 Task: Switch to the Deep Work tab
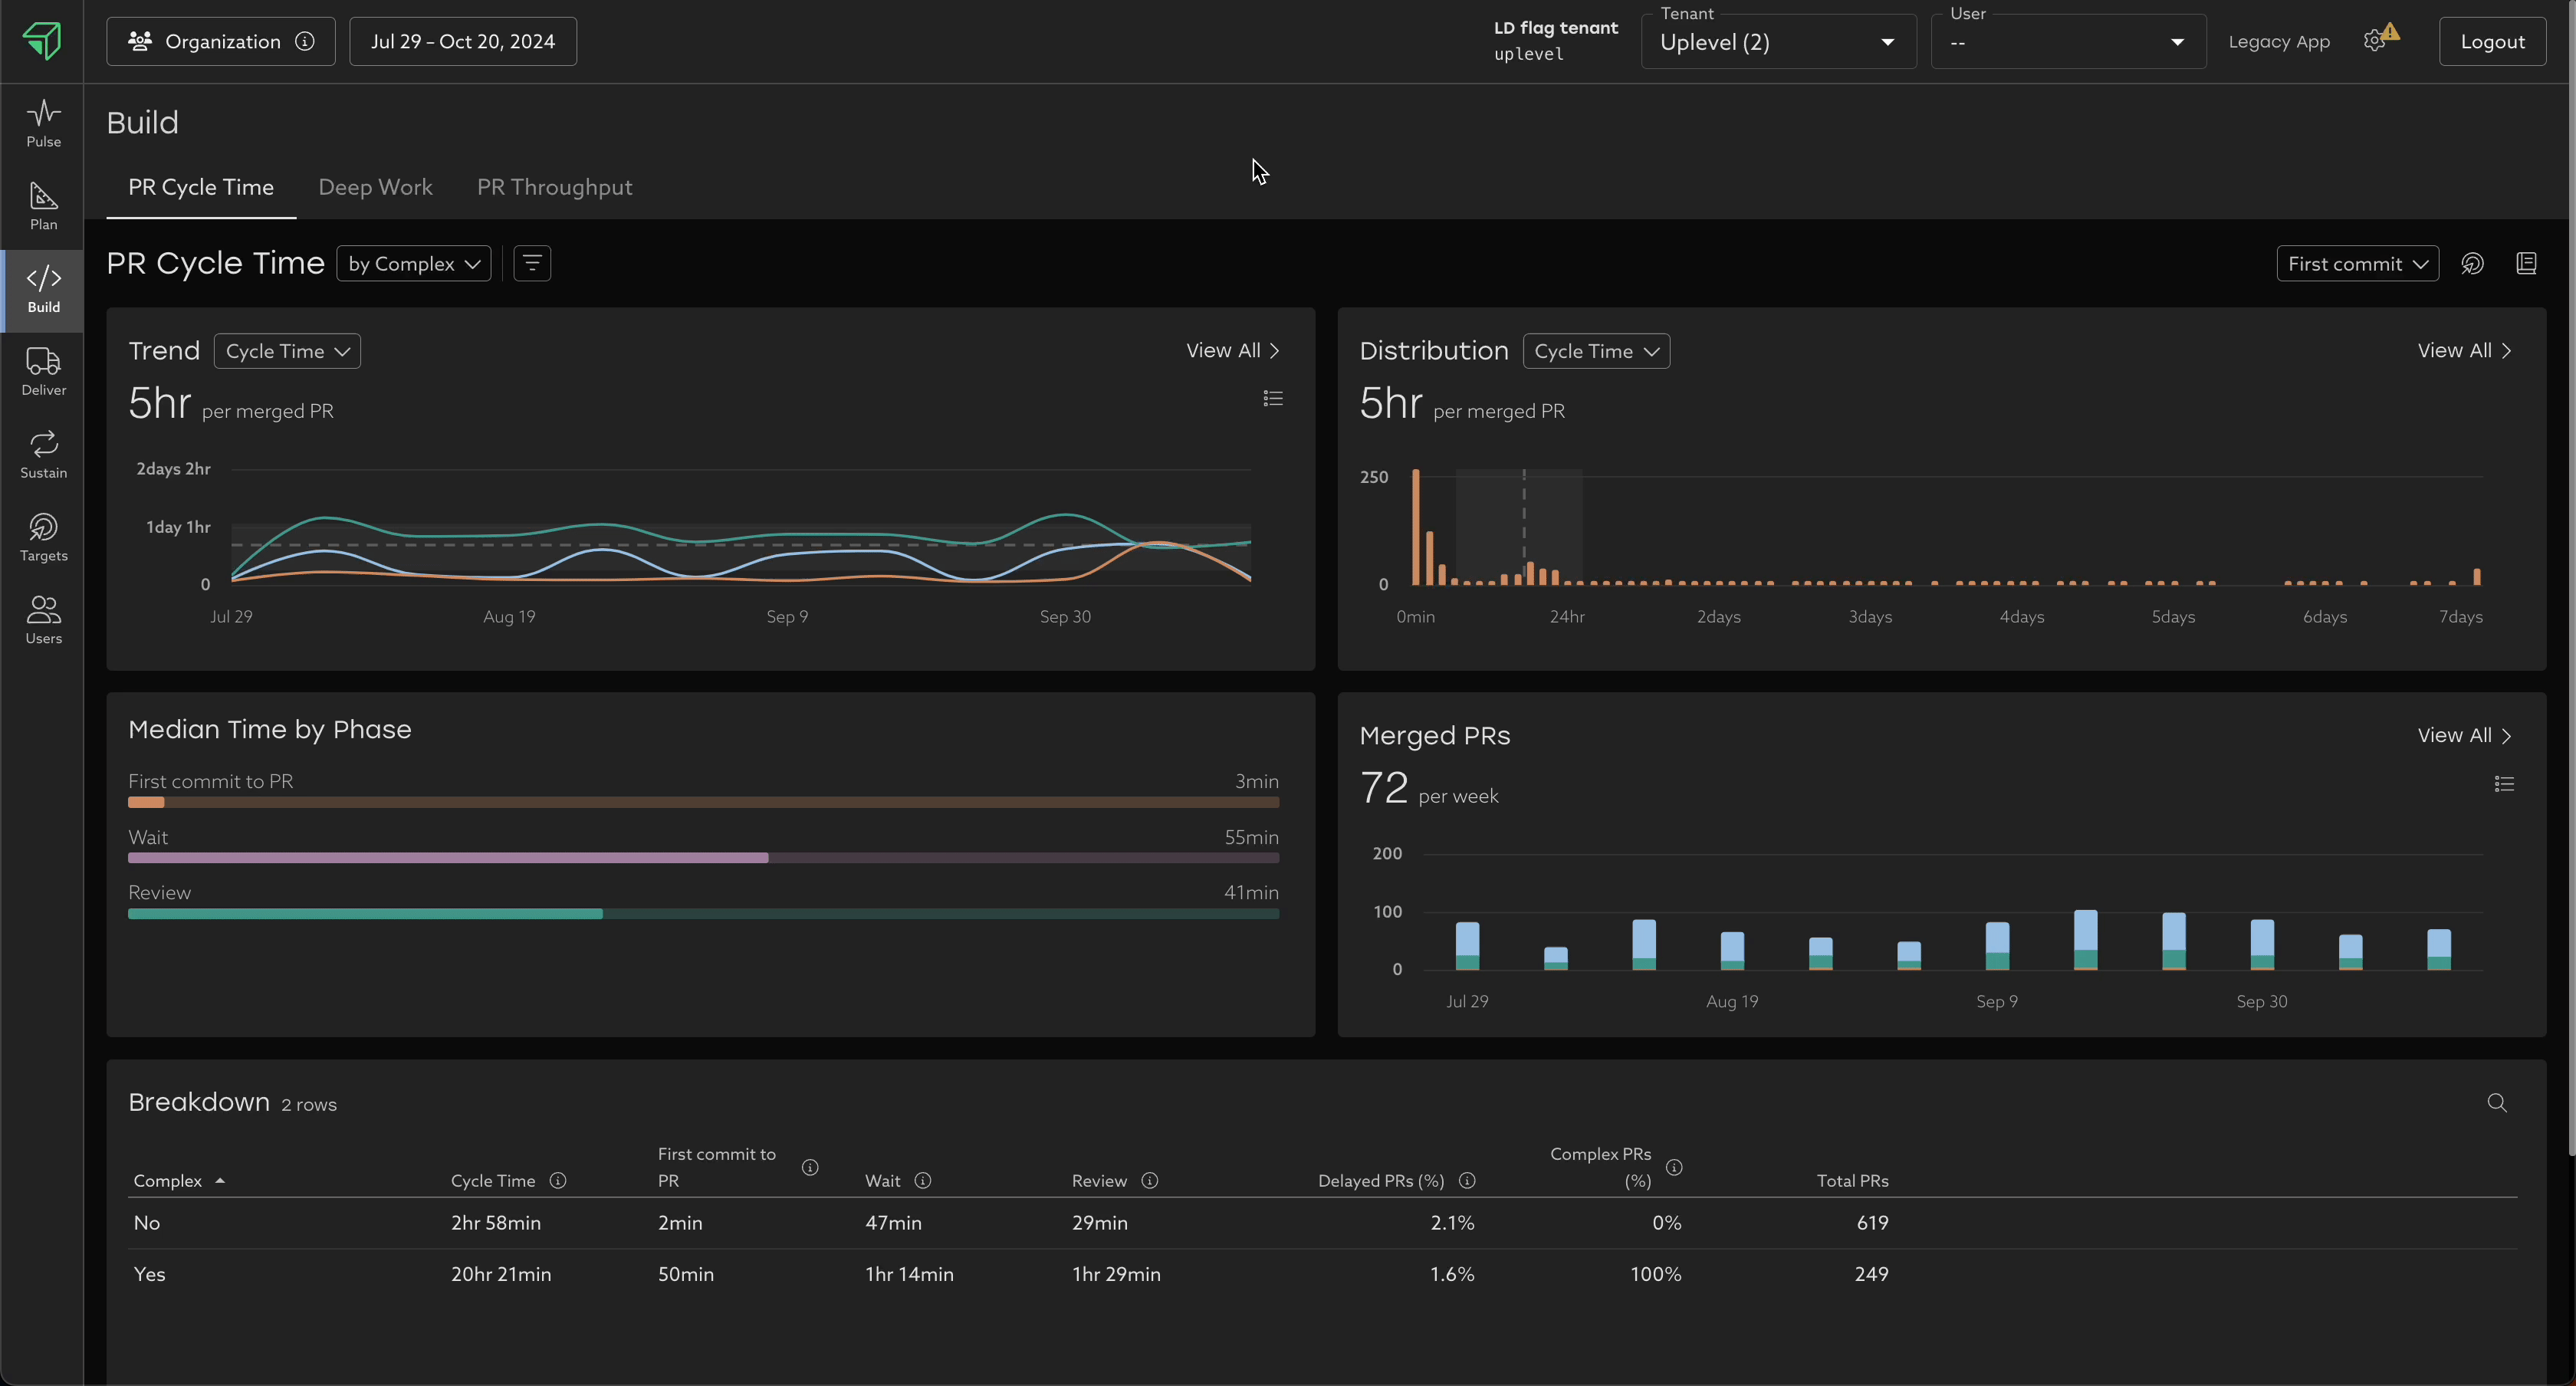pos(375,188)
